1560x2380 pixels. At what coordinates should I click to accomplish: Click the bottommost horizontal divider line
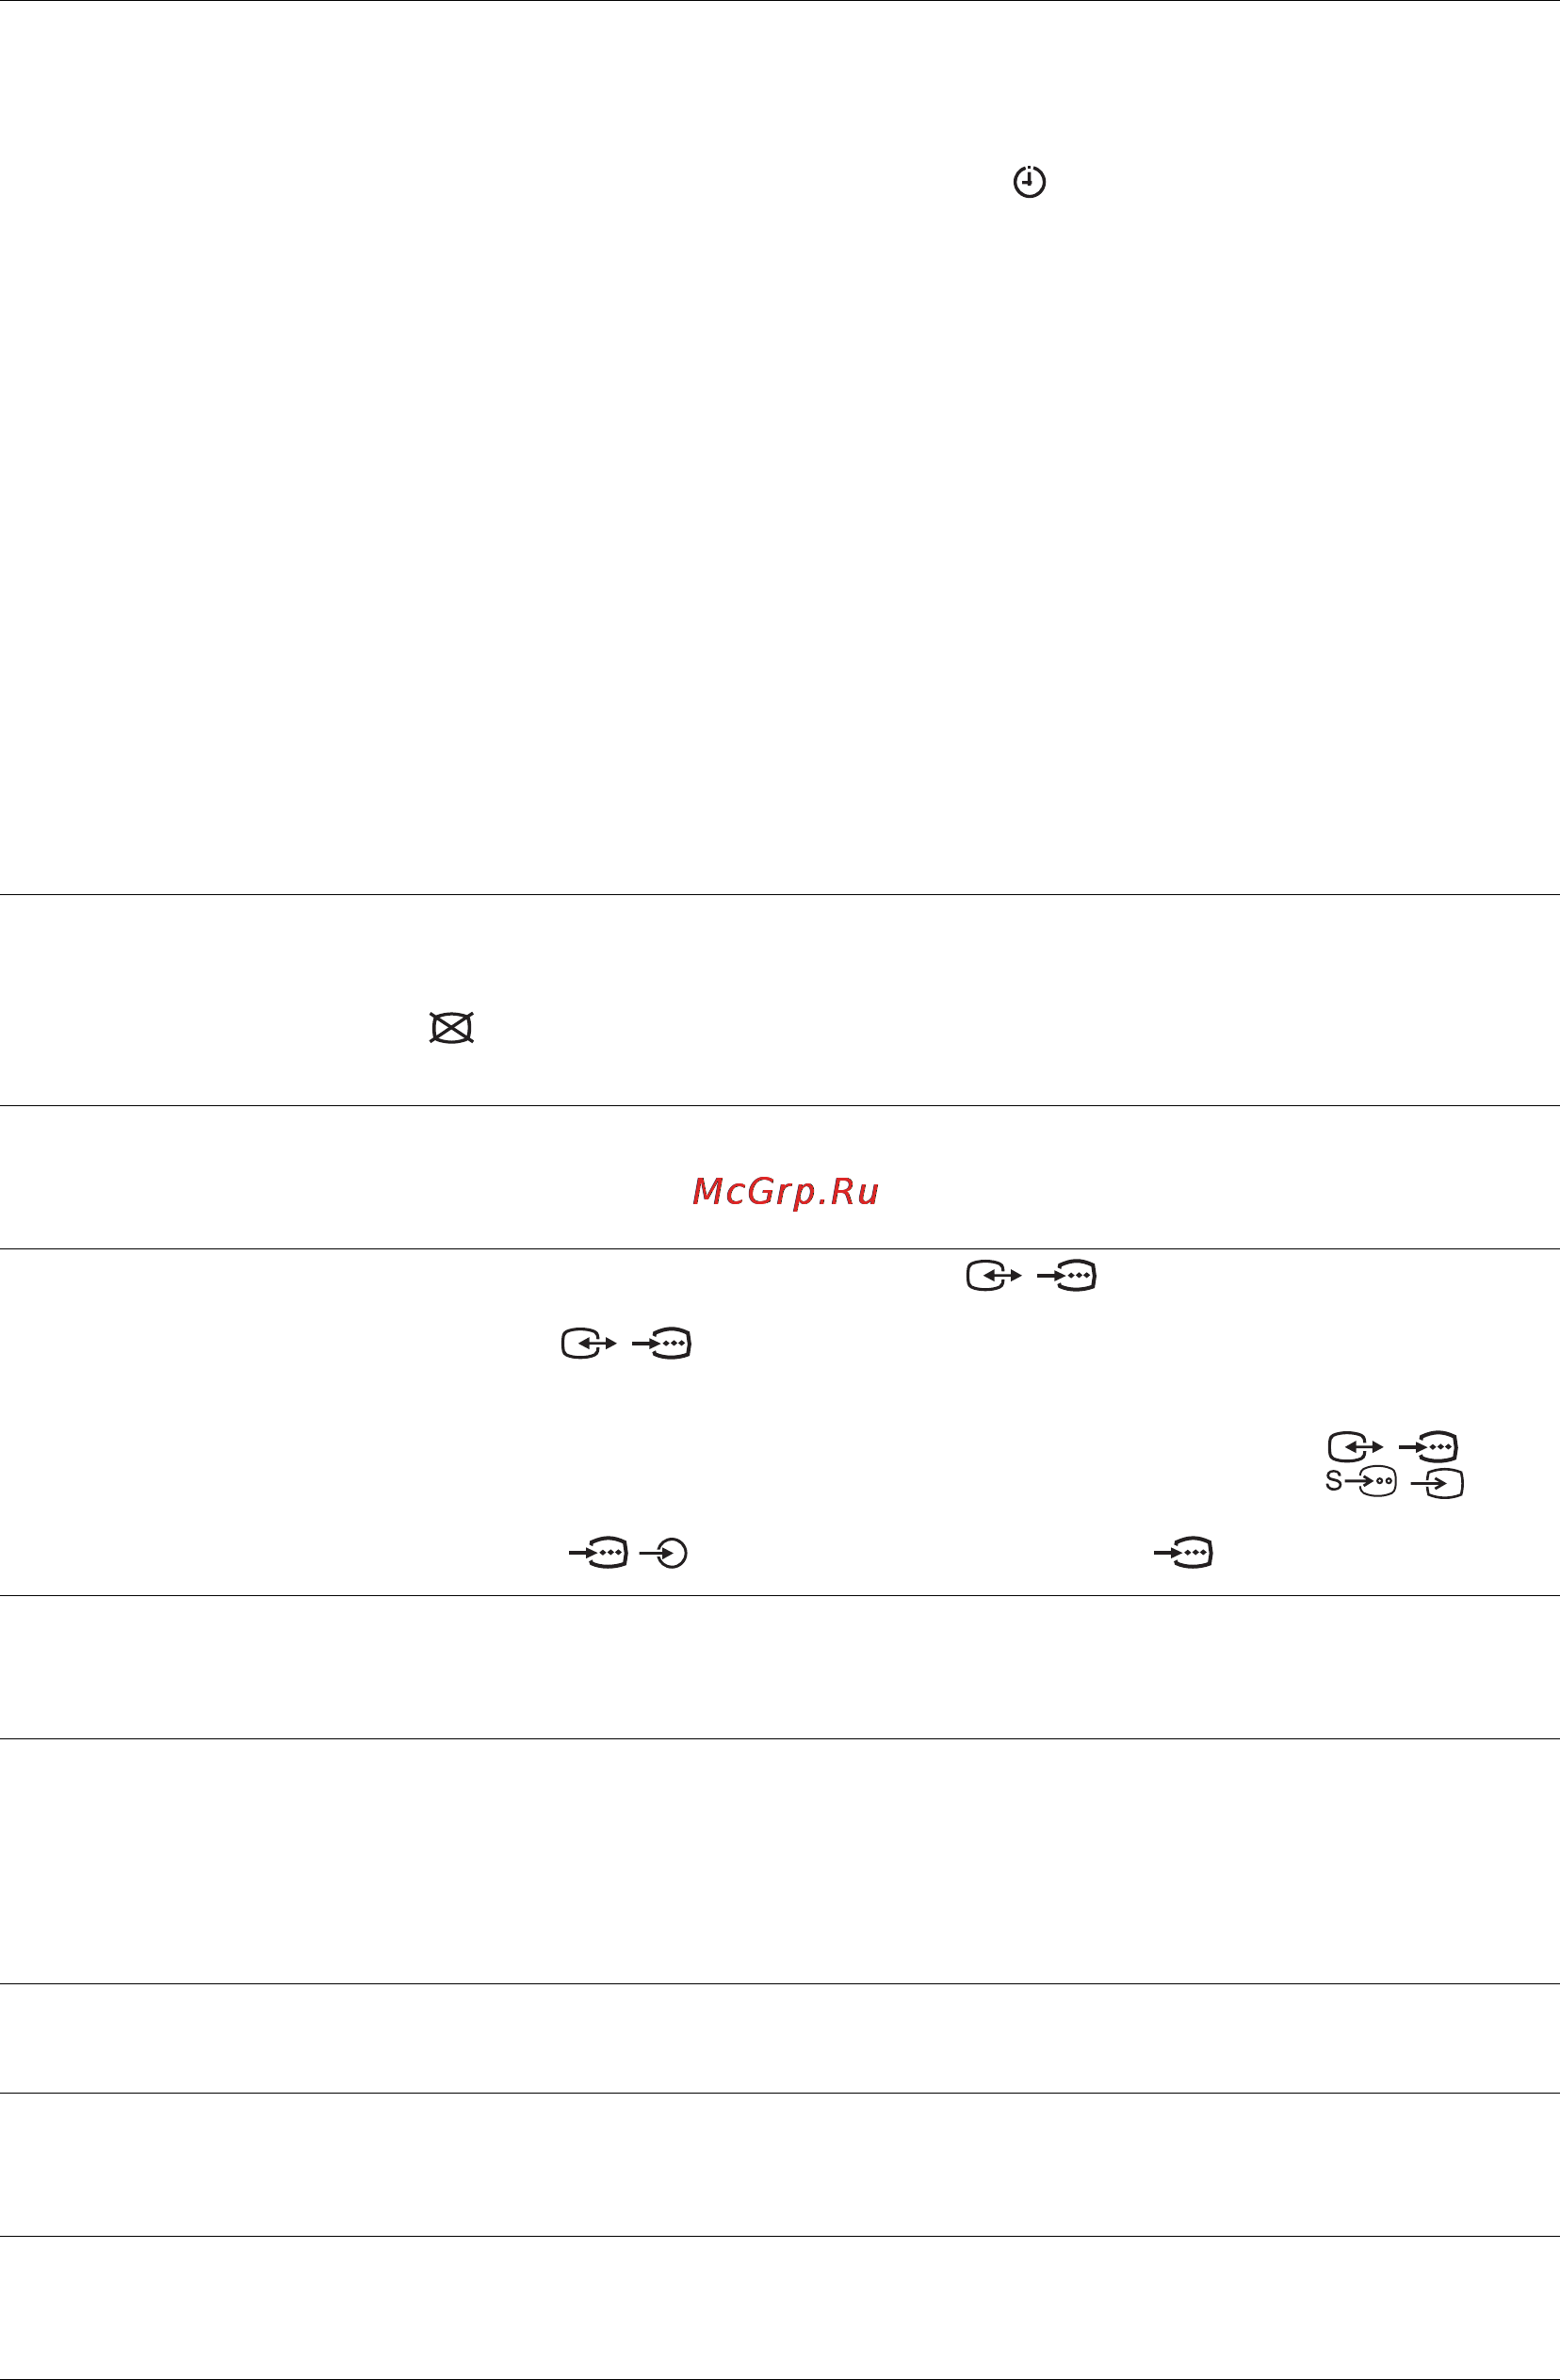[x=780, y=2377]
